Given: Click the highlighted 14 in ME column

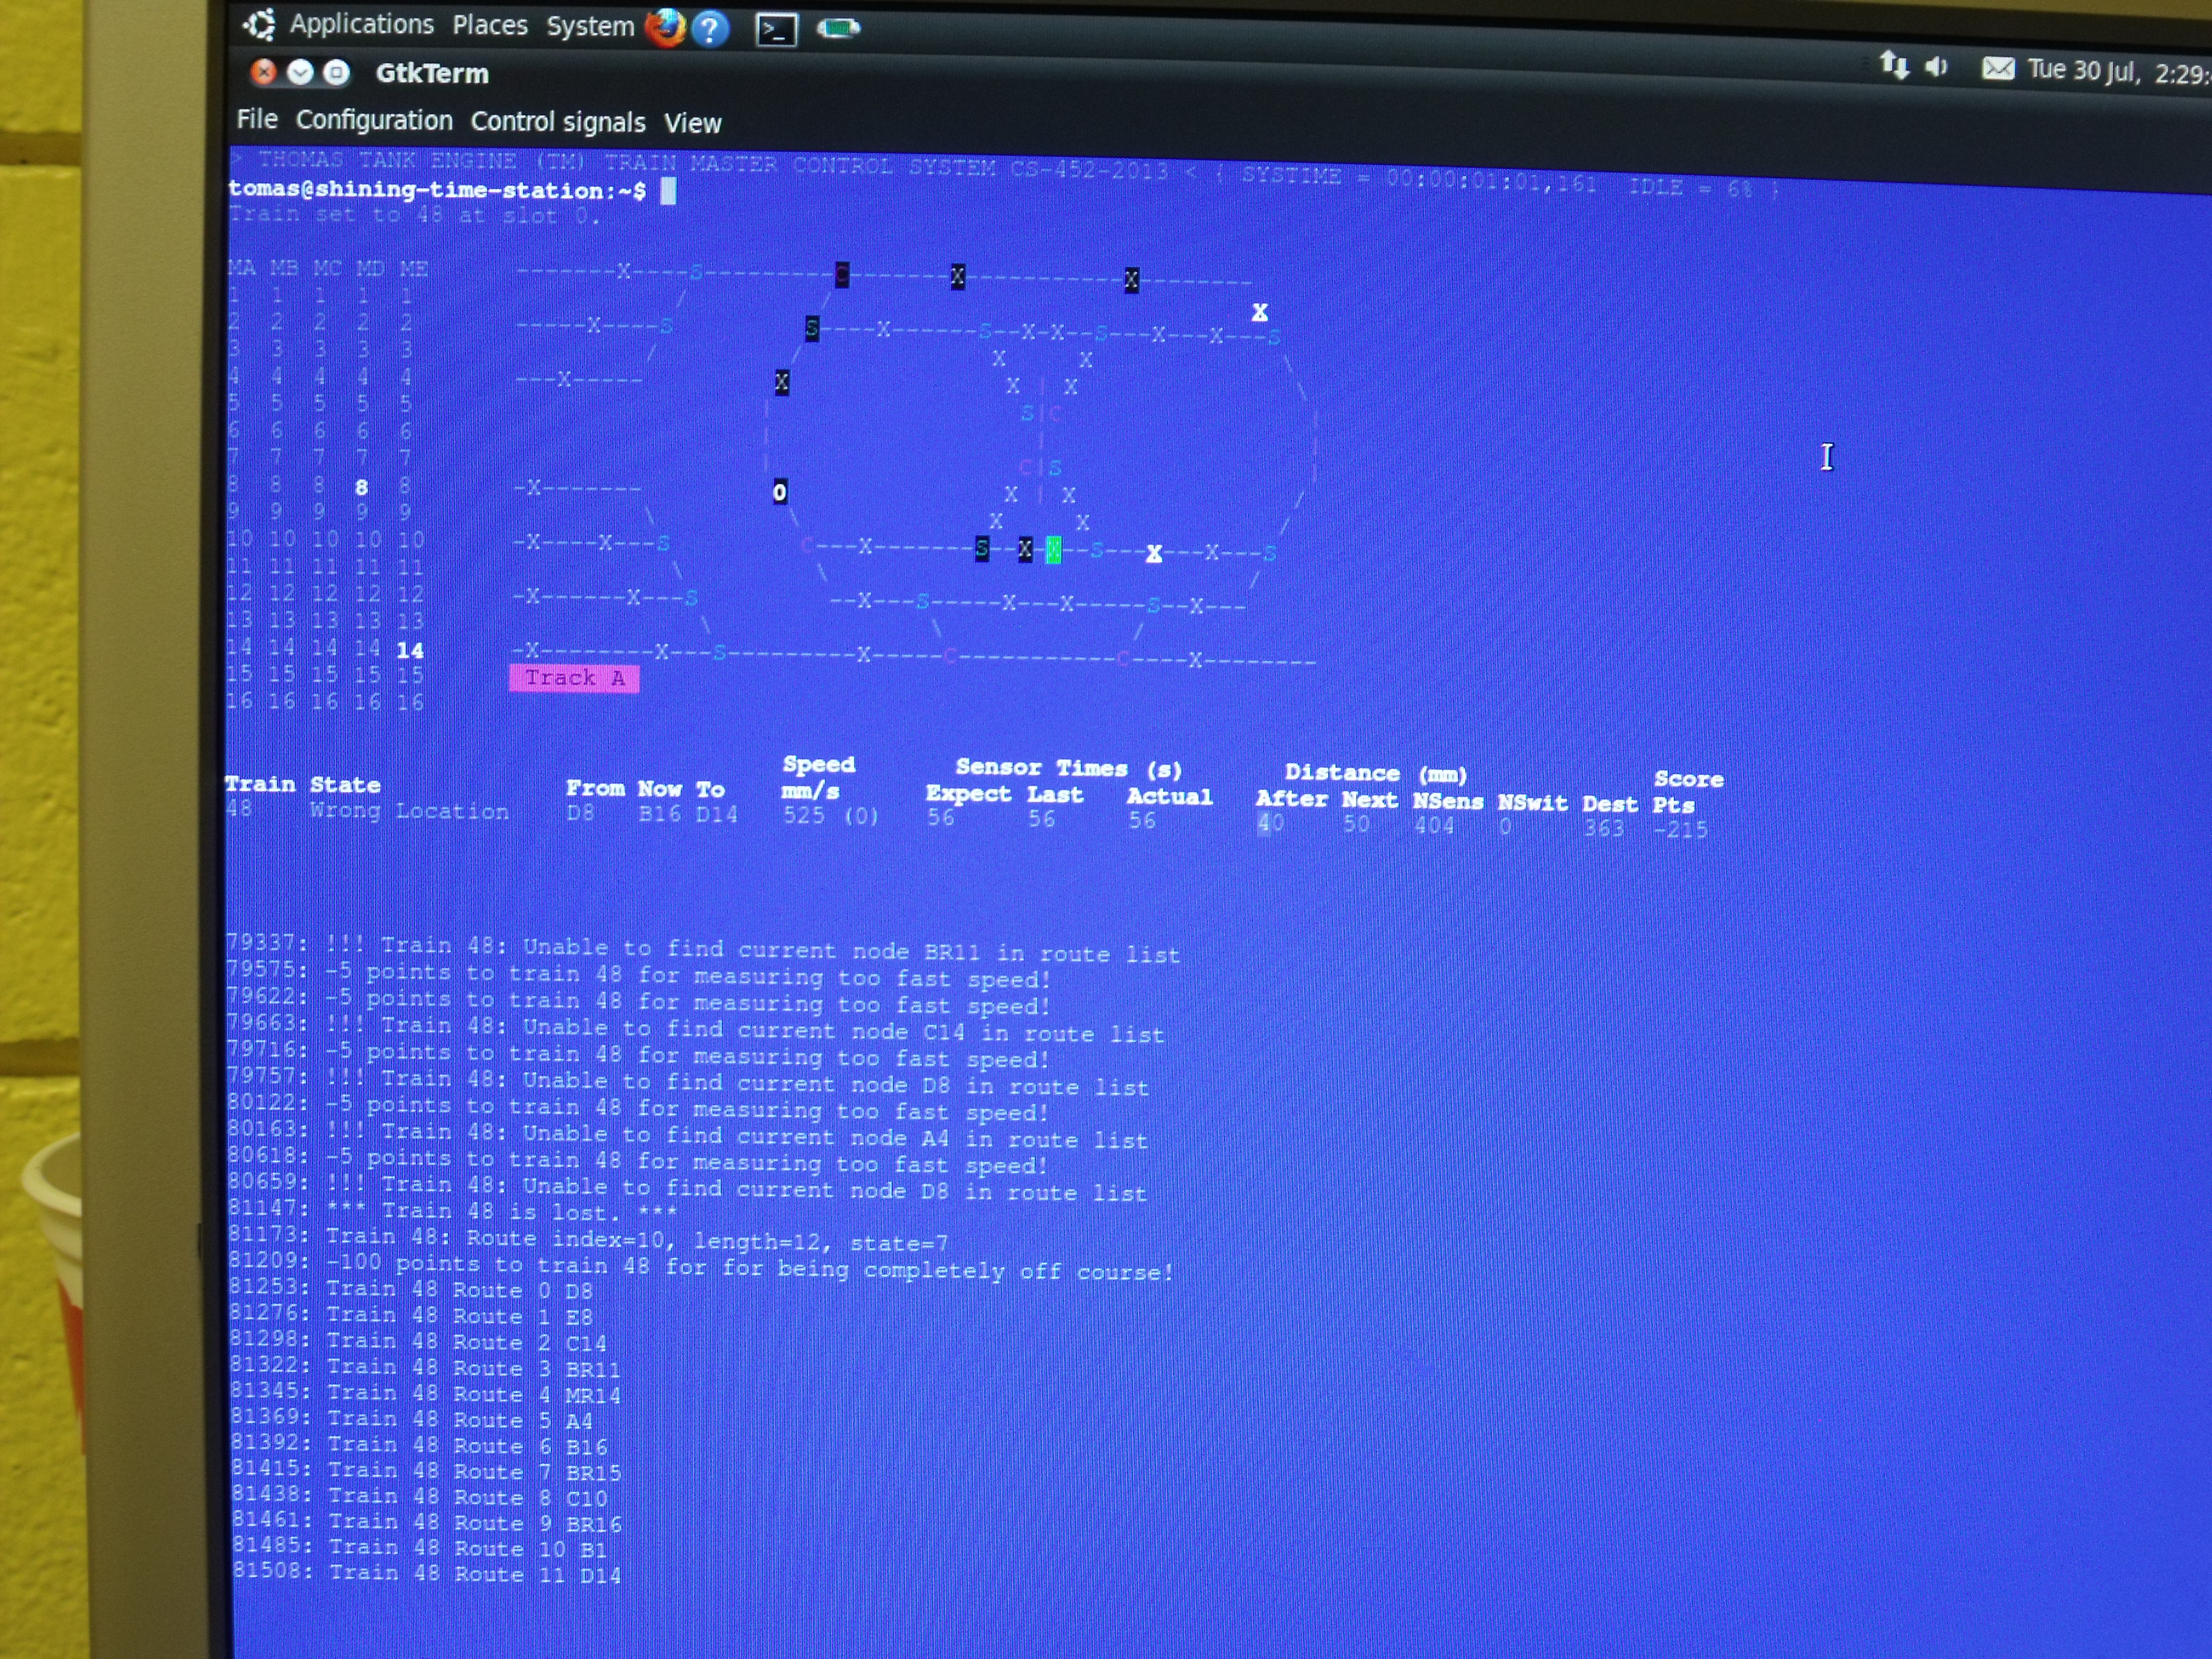Looking at the screenshot, I should coord(410,650).
